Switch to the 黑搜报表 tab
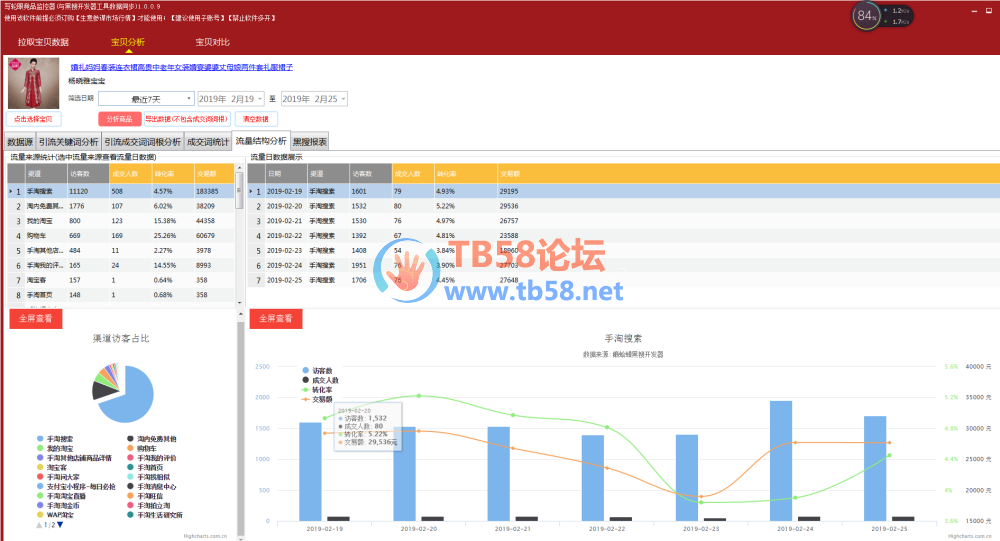This screenshot has width=1000, height=541. click(310, 142)
